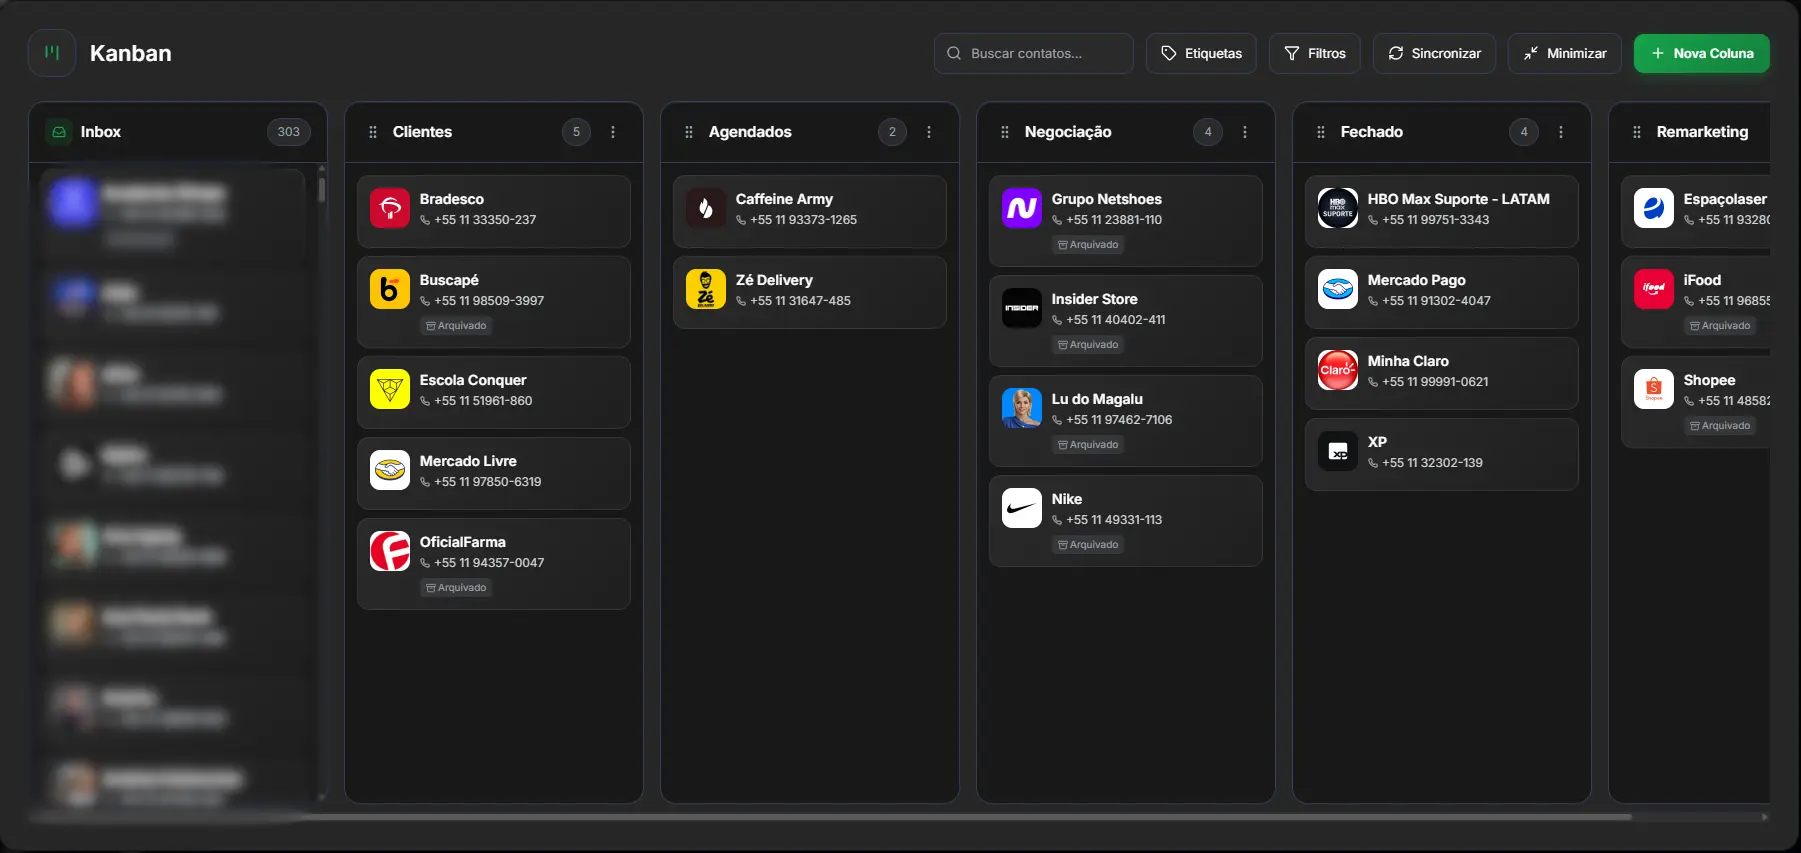This screenshot has width=1801, height=853.
Task: Click Sincronizar to sync contacts
Action: 1434,53
